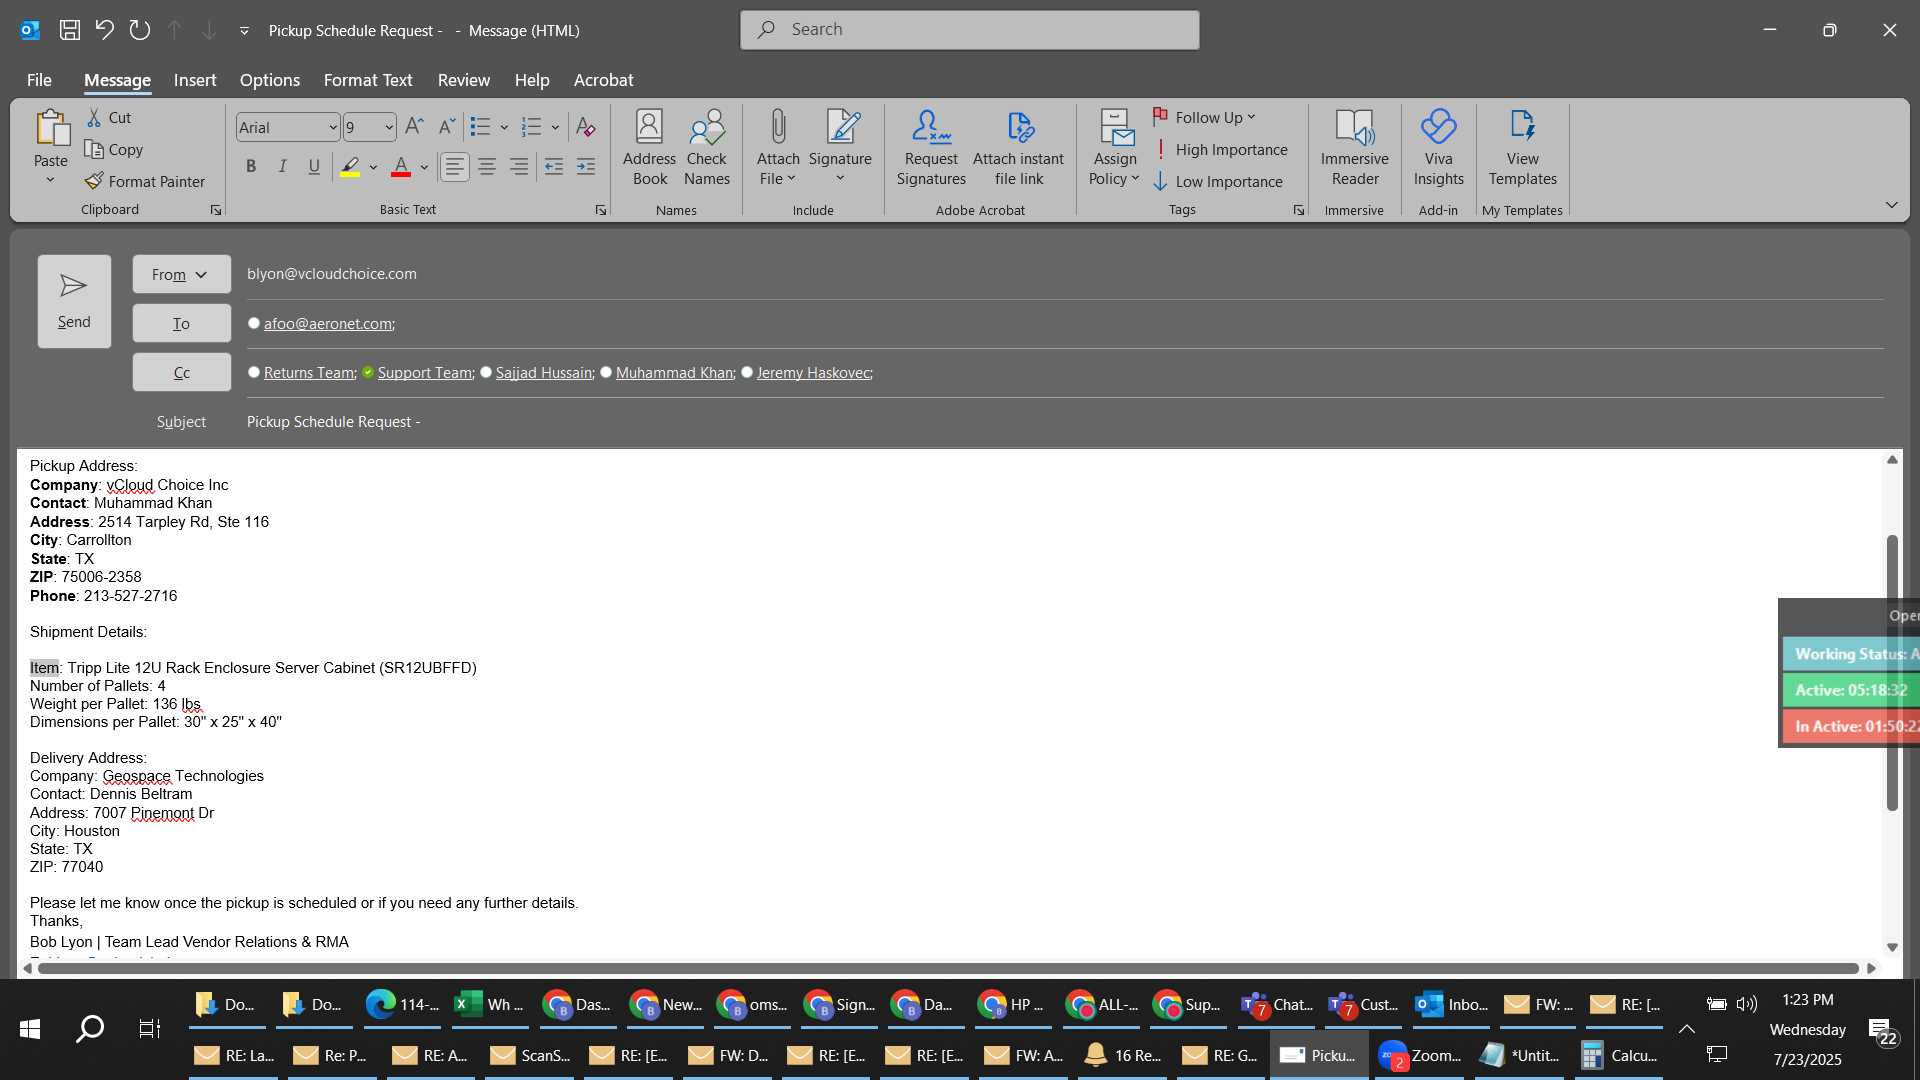Open the font name dropdown showing Arial
The width and height of the screenshot is (1920, 1080).
click(333, 127)
